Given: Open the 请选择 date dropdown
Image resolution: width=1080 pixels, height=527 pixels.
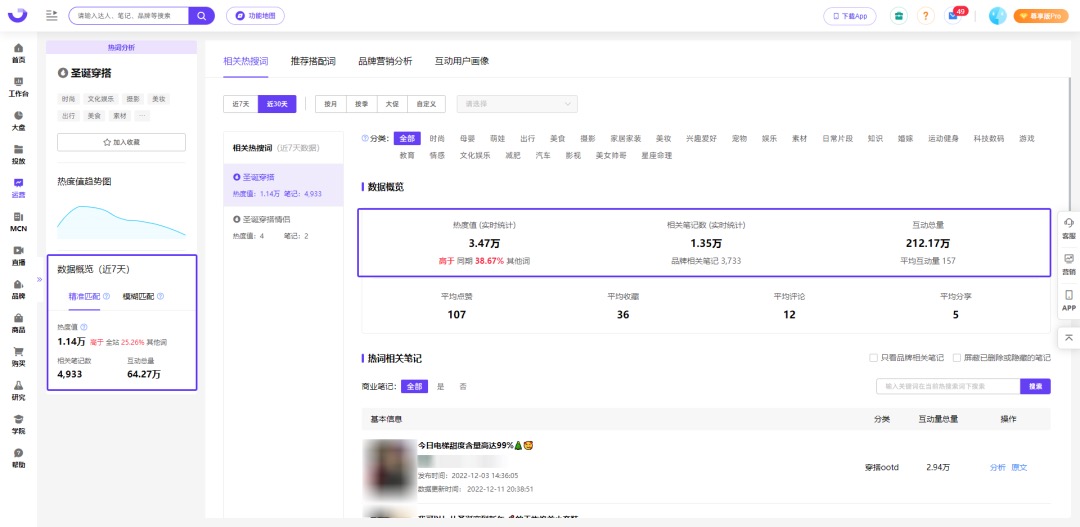Looking at the screenshot, I should point(517,104).
